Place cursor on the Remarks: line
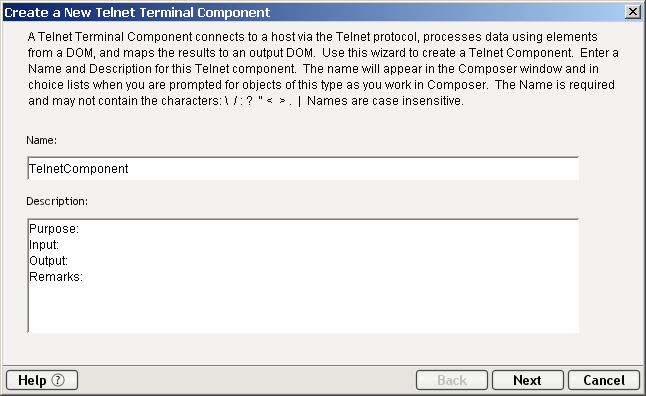This screenshot has width=646, height=396. (56, 276)
